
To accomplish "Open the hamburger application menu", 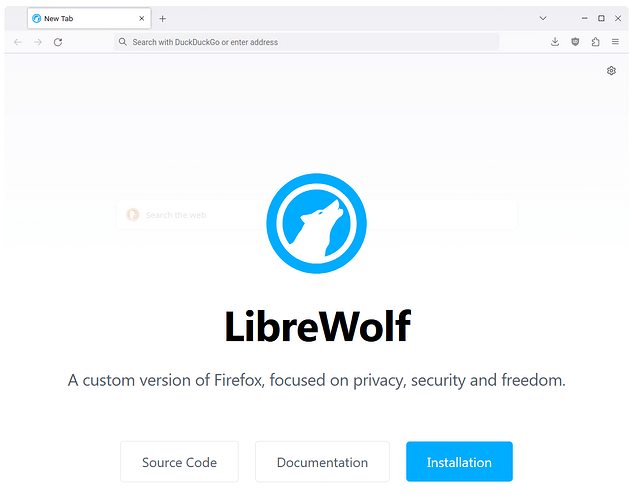I will 615,41.
